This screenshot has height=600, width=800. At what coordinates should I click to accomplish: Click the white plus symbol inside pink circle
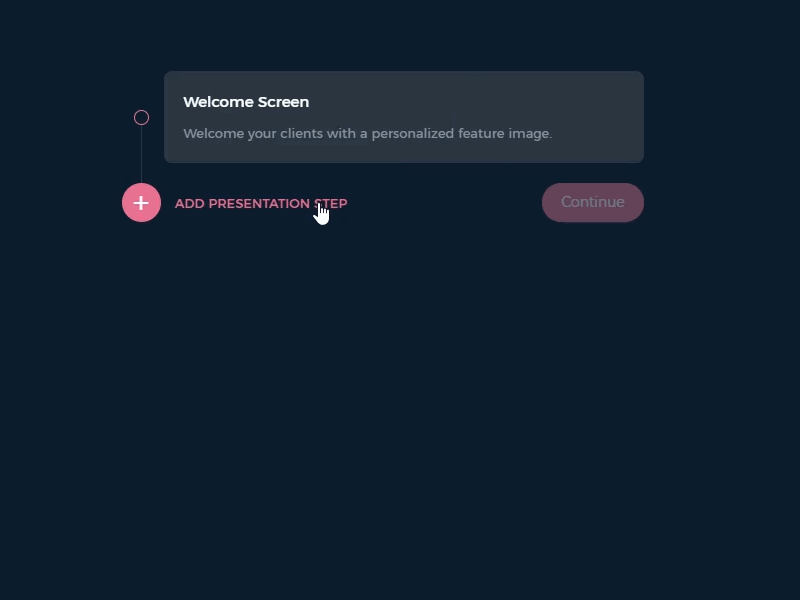click(141, 203)
